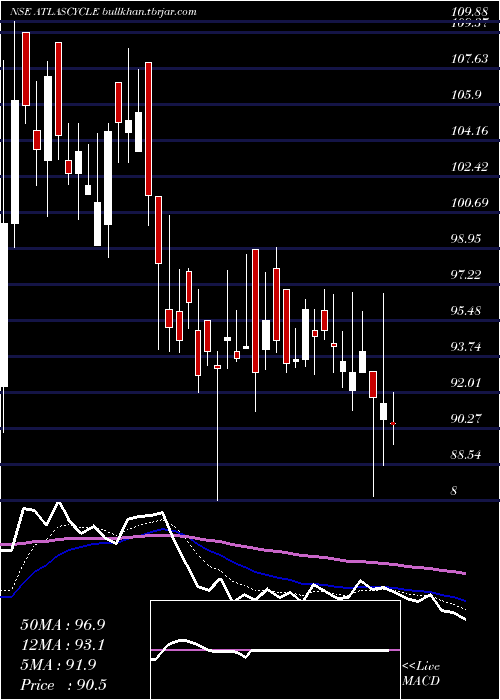Click the 92.01 price axis label

click(466, 383)
